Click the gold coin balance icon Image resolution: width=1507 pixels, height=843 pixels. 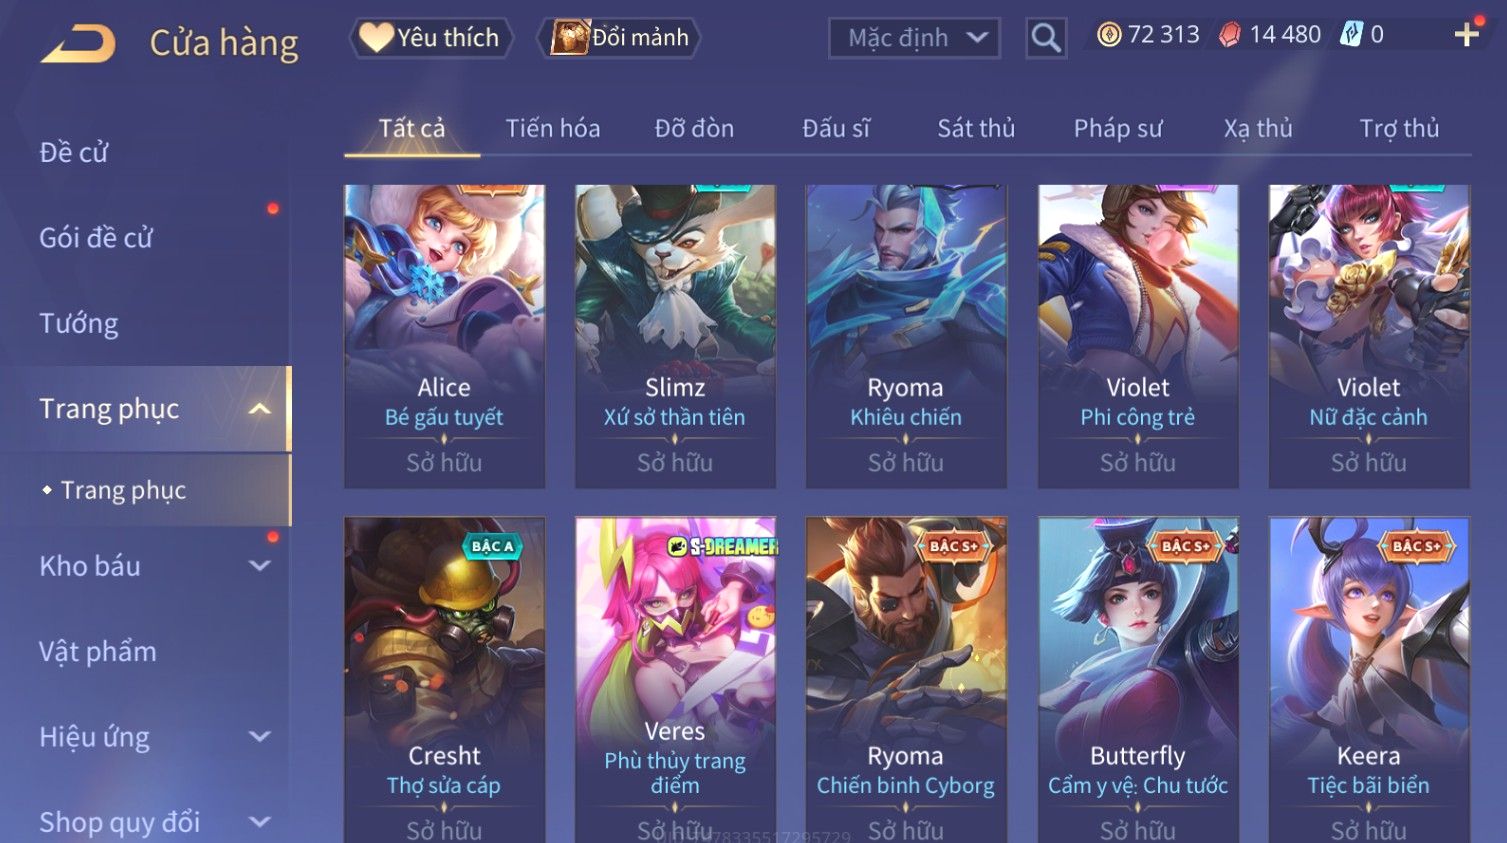pyautogui.click(x=1108, y=35)
